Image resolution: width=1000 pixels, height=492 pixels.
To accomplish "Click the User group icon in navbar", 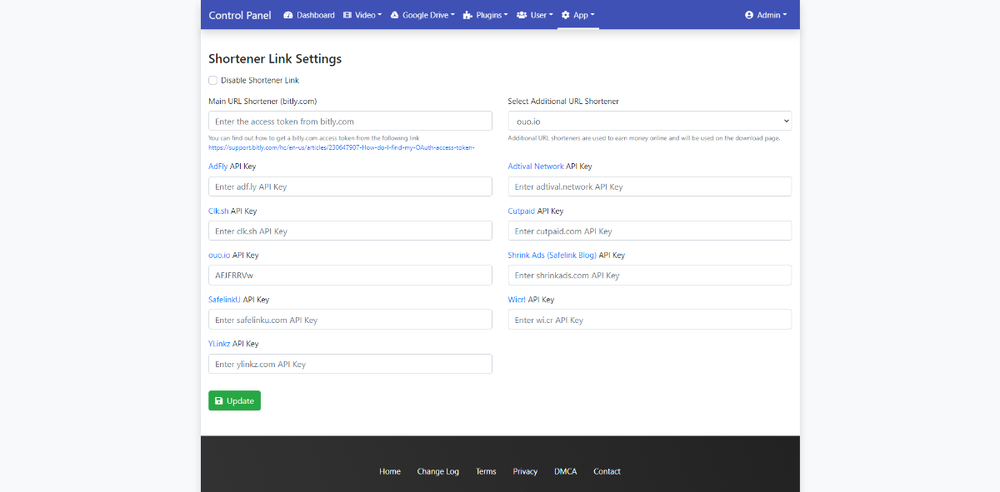I will [x=522, y=15].
